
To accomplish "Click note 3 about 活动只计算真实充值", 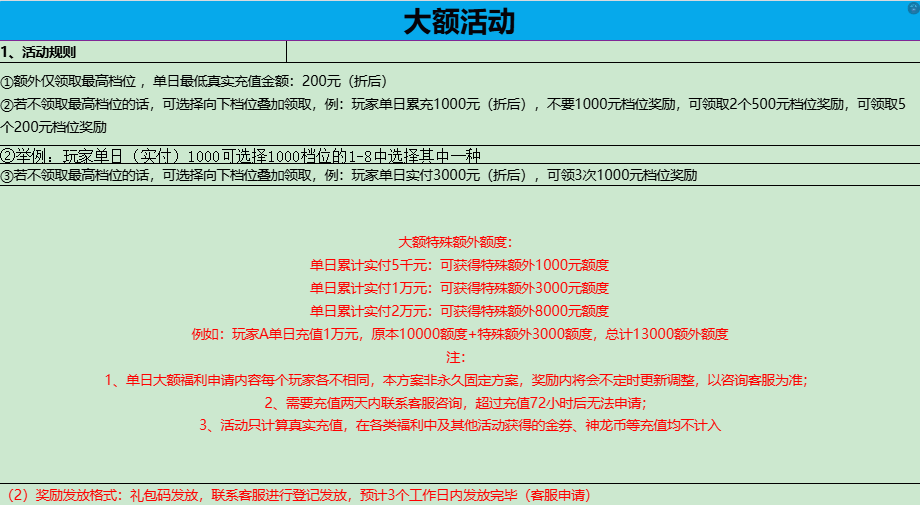I will click(x=460, y=426).
